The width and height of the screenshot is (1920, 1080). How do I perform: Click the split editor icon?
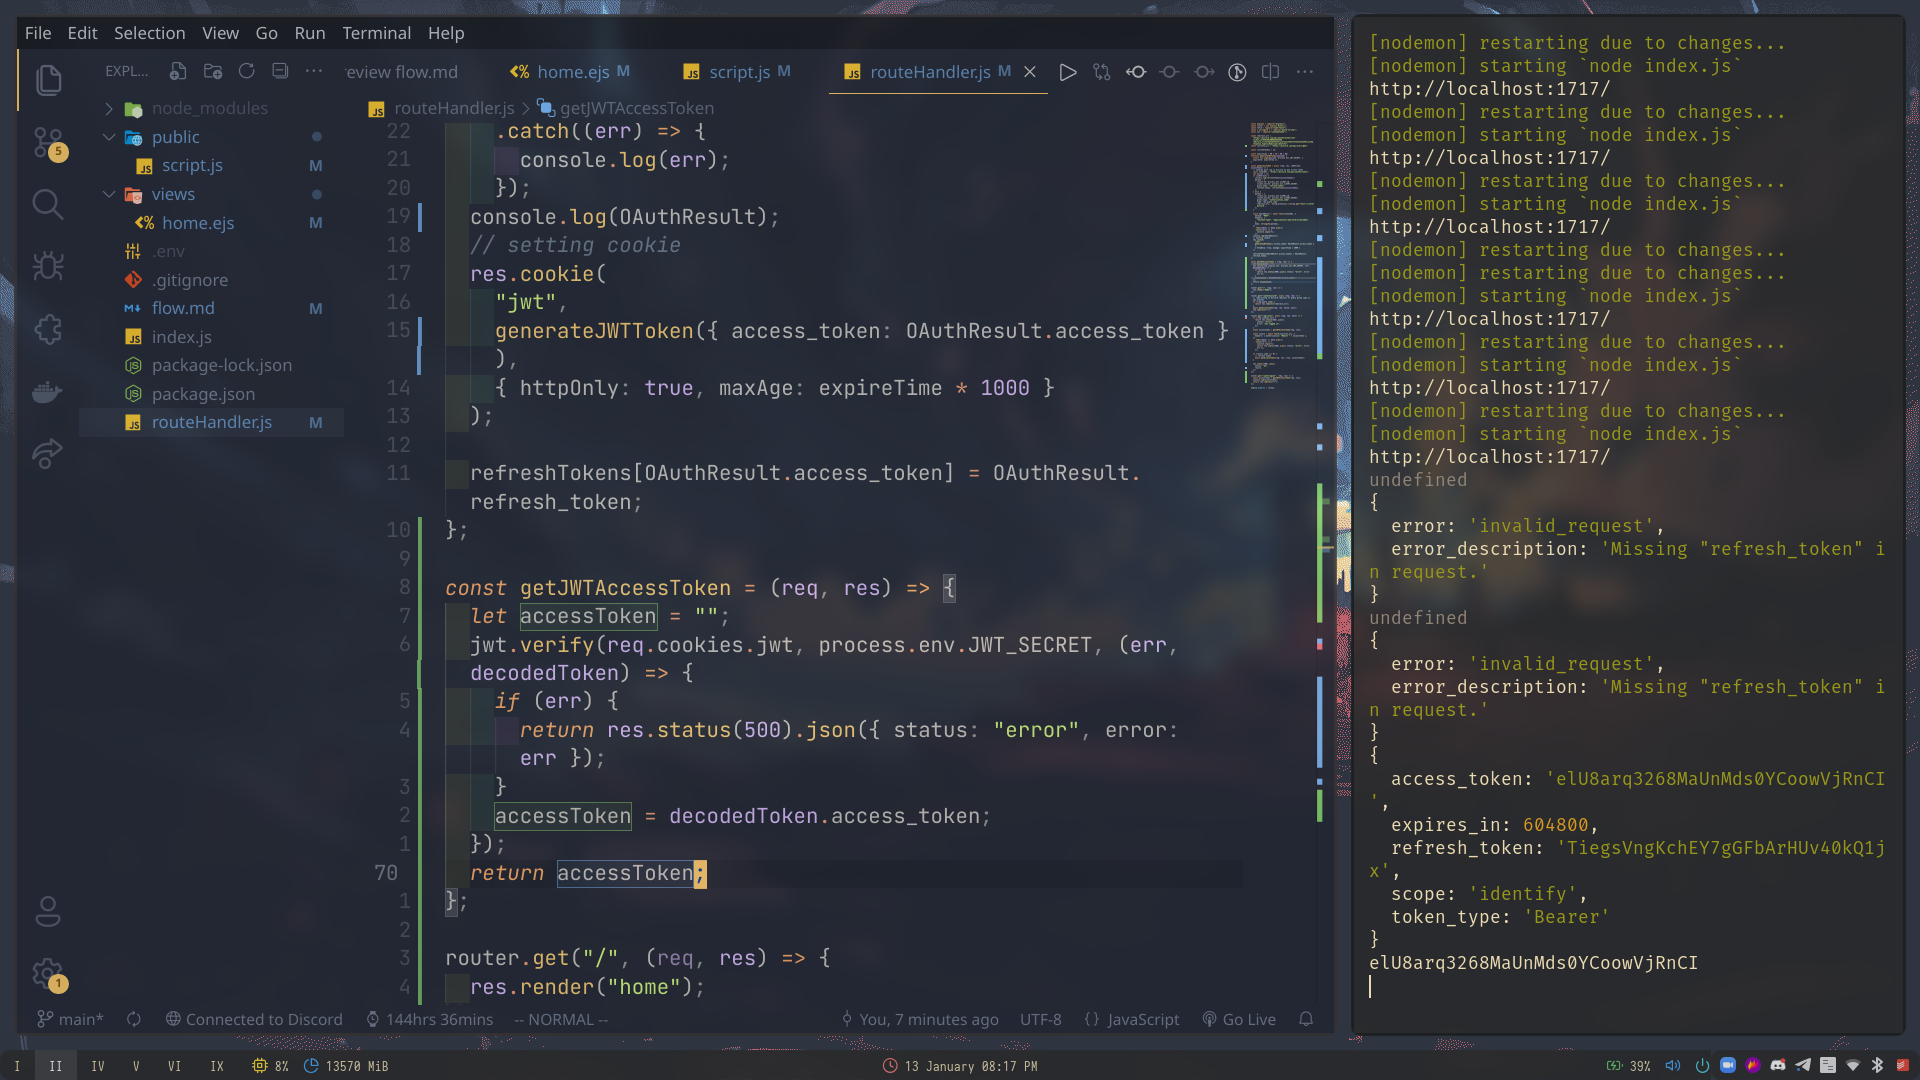click(x=1270, y=71)
